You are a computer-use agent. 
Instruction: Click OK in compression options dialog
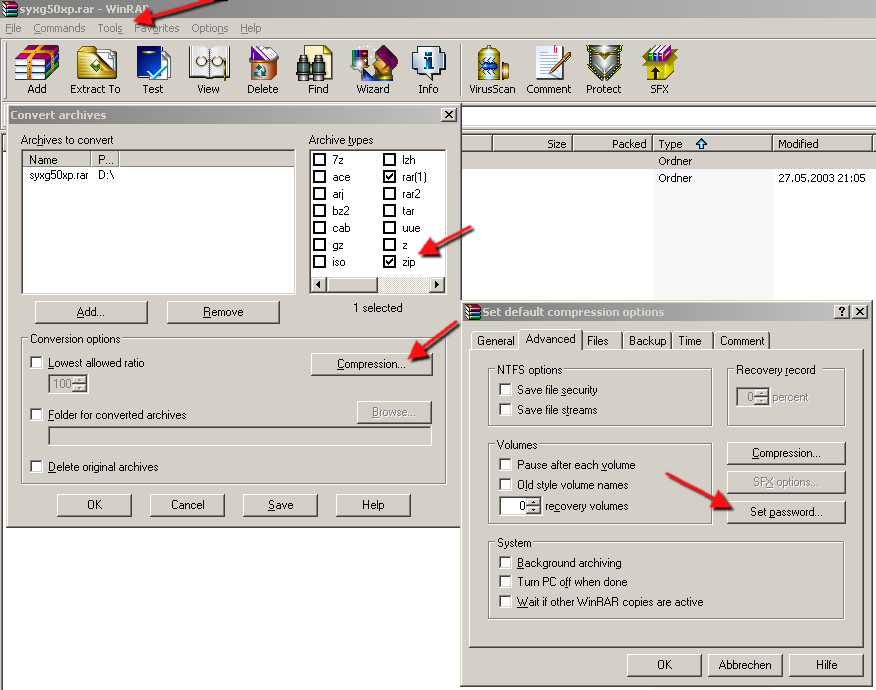pos(664,665)
